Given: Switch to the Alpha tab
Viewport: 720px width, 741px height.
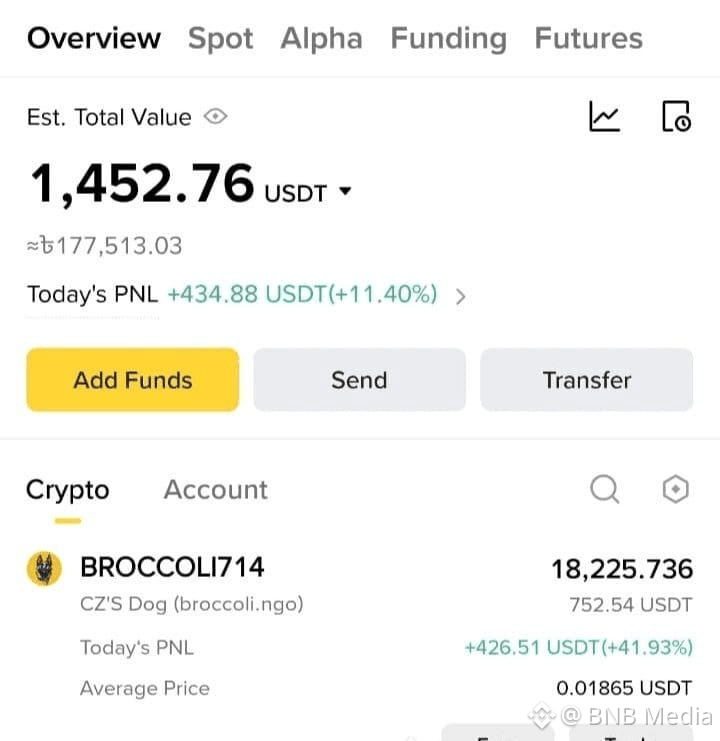Looking at the screenshot, I should point(322,38).
